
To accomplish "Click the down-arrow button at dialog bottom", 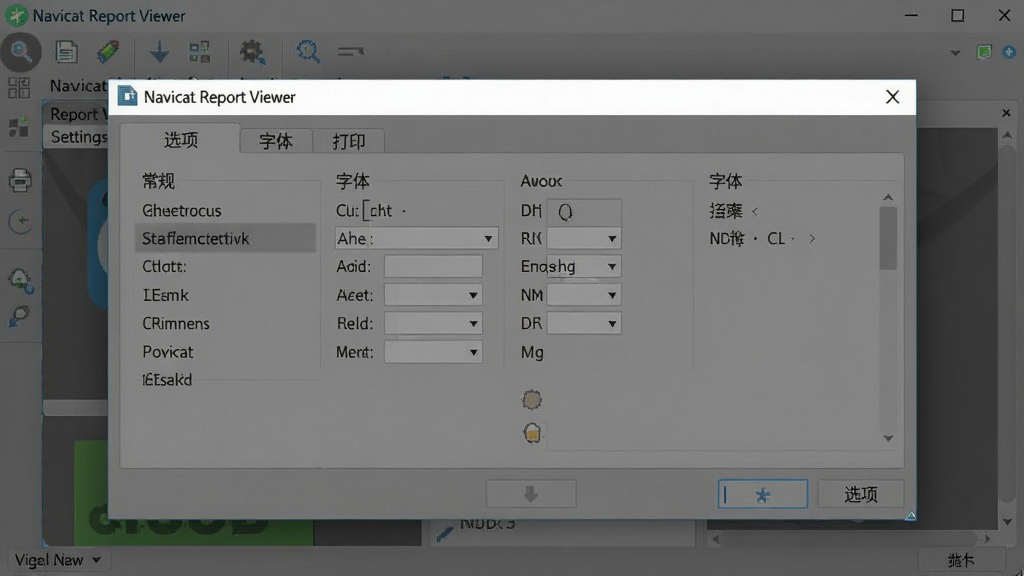I will pos(531,494).
